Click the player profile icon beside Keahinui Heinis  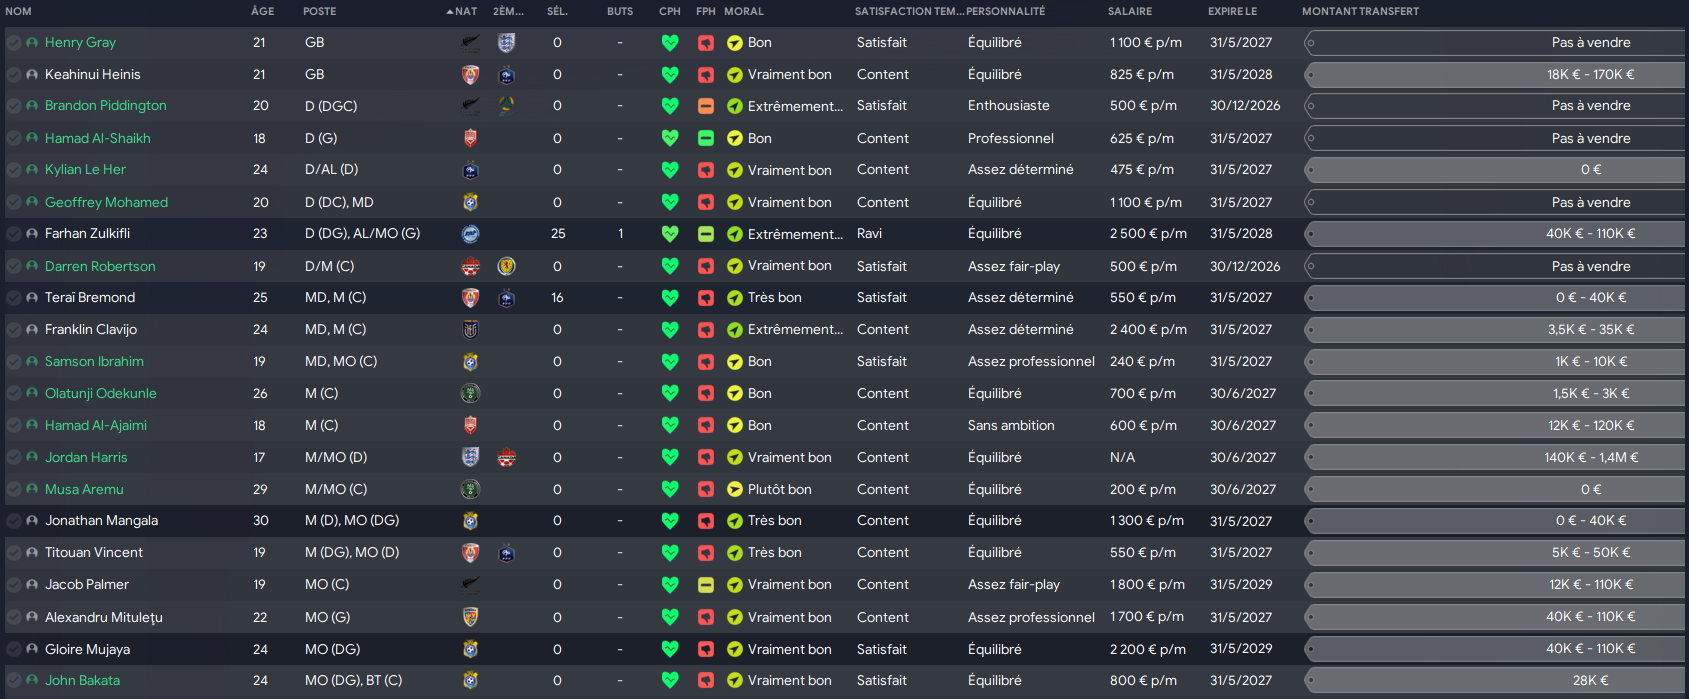click(32, 75)
